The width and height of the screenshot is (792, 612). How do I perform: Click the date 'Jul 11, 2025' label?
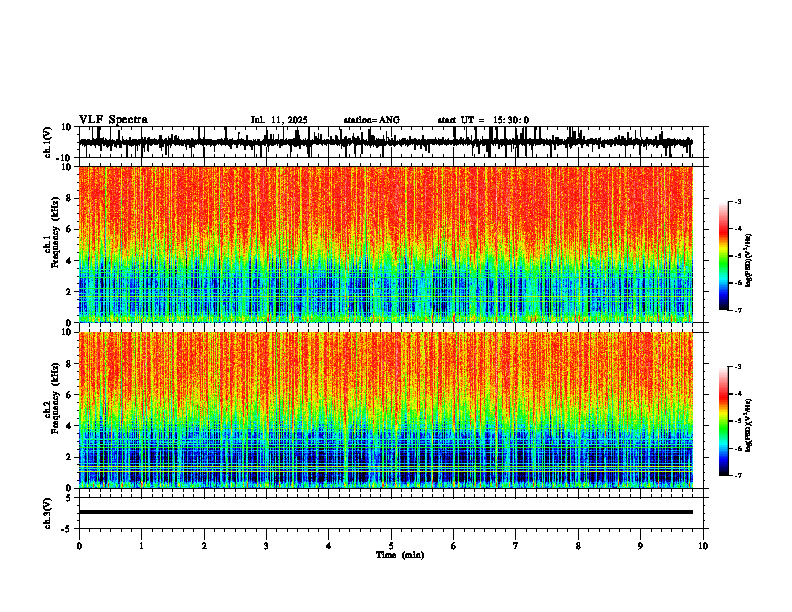click(279, 120)
